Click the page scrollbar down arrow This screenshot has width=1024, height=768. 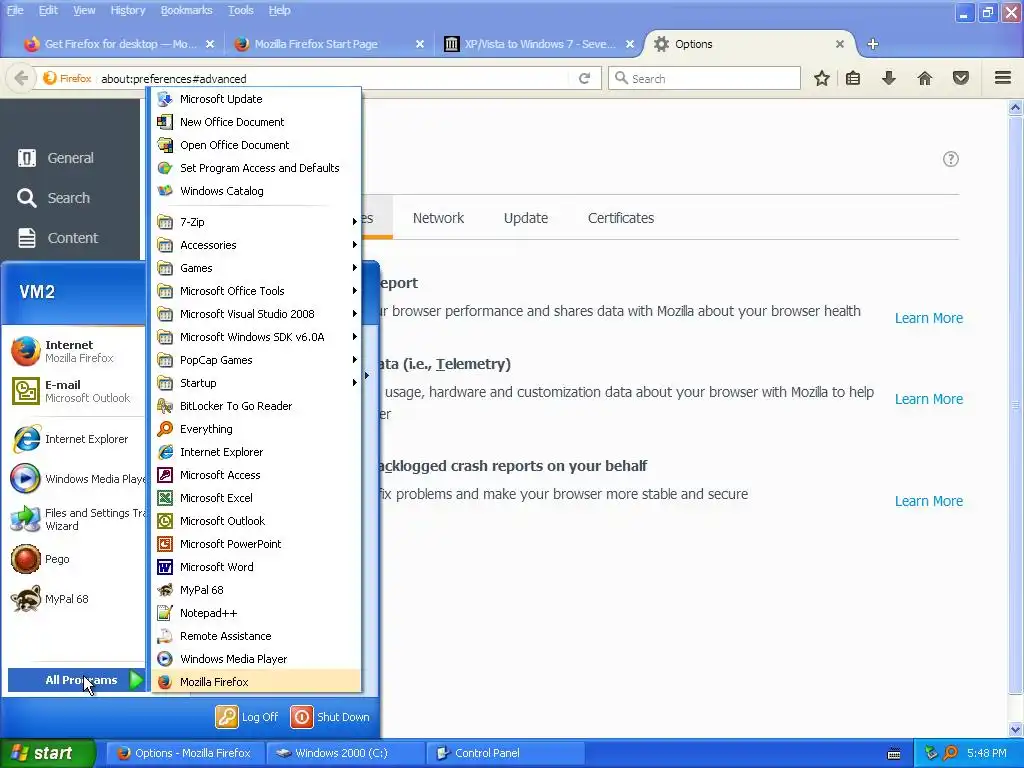(1016, 729)
